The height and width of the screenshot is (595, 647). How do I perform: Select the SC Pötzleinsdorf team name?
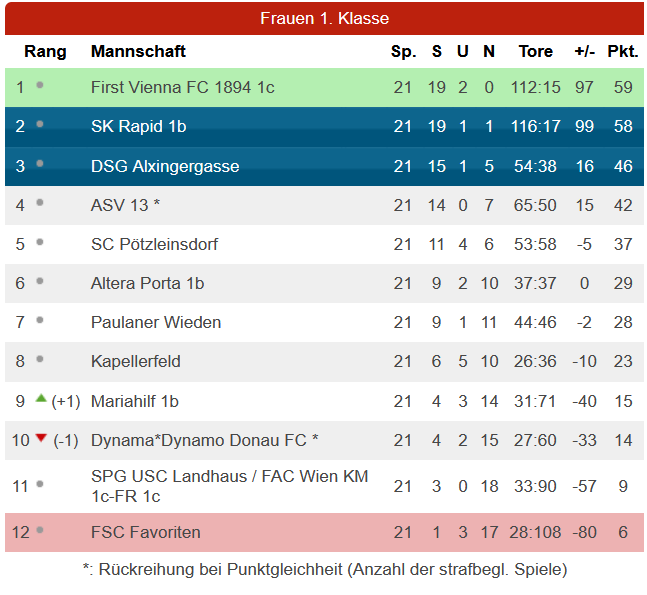154,244
